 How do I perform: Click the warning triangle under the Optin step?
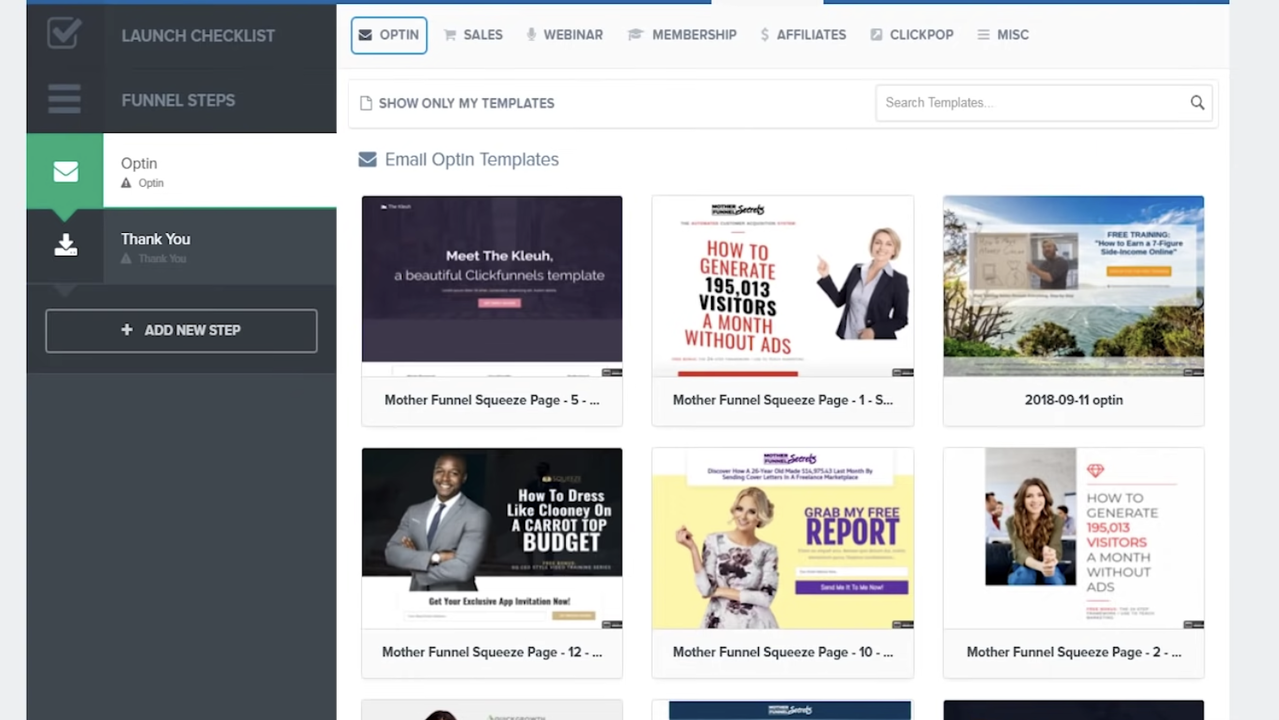click(128, 182)
